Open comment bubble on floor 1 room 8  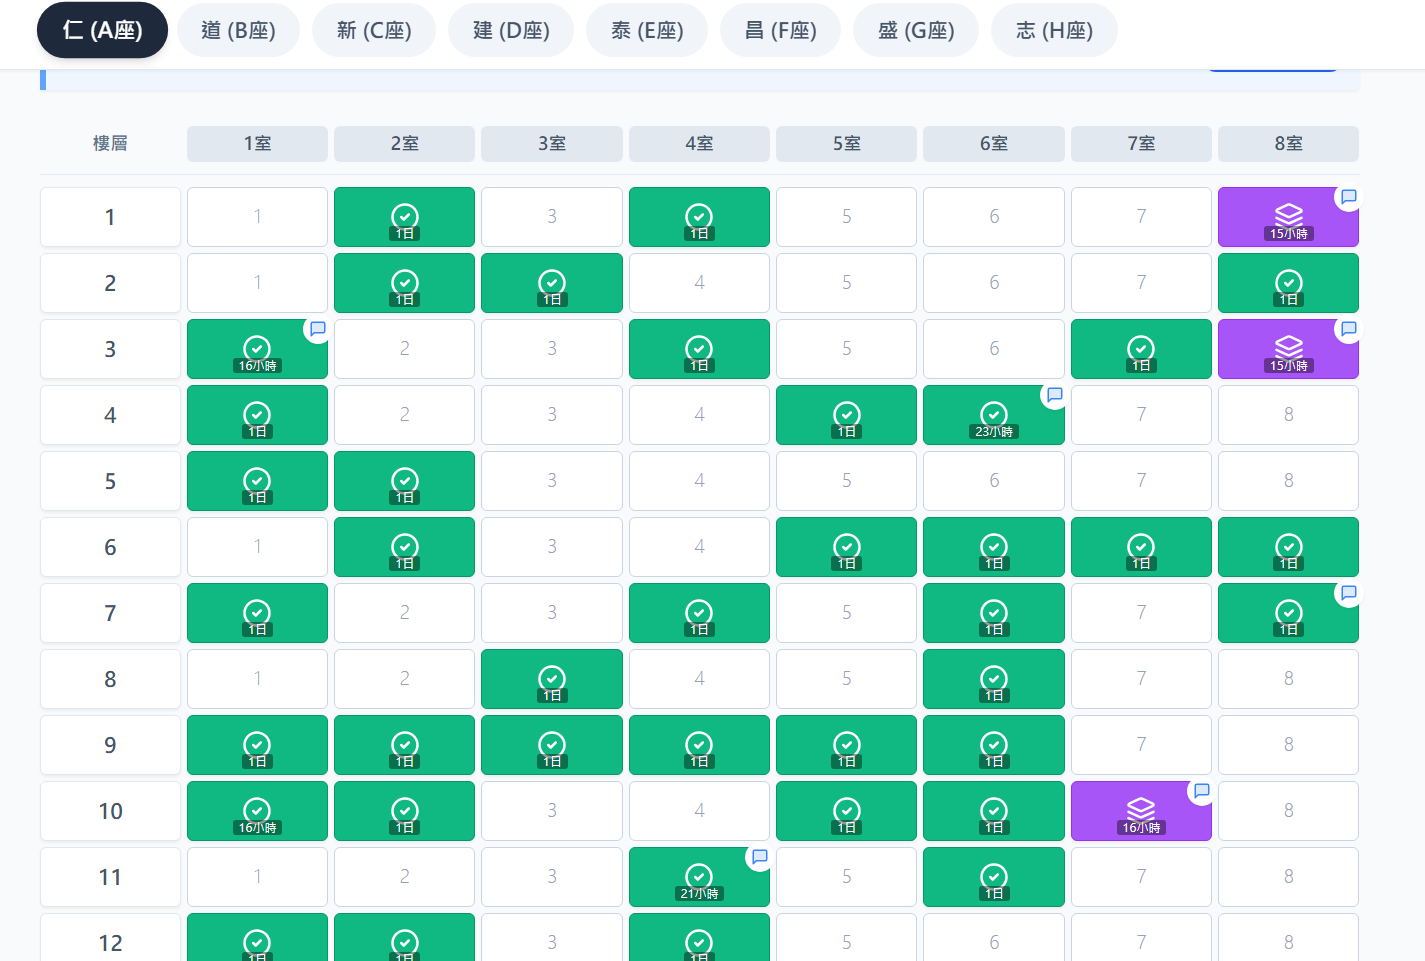coord(1348,197)
